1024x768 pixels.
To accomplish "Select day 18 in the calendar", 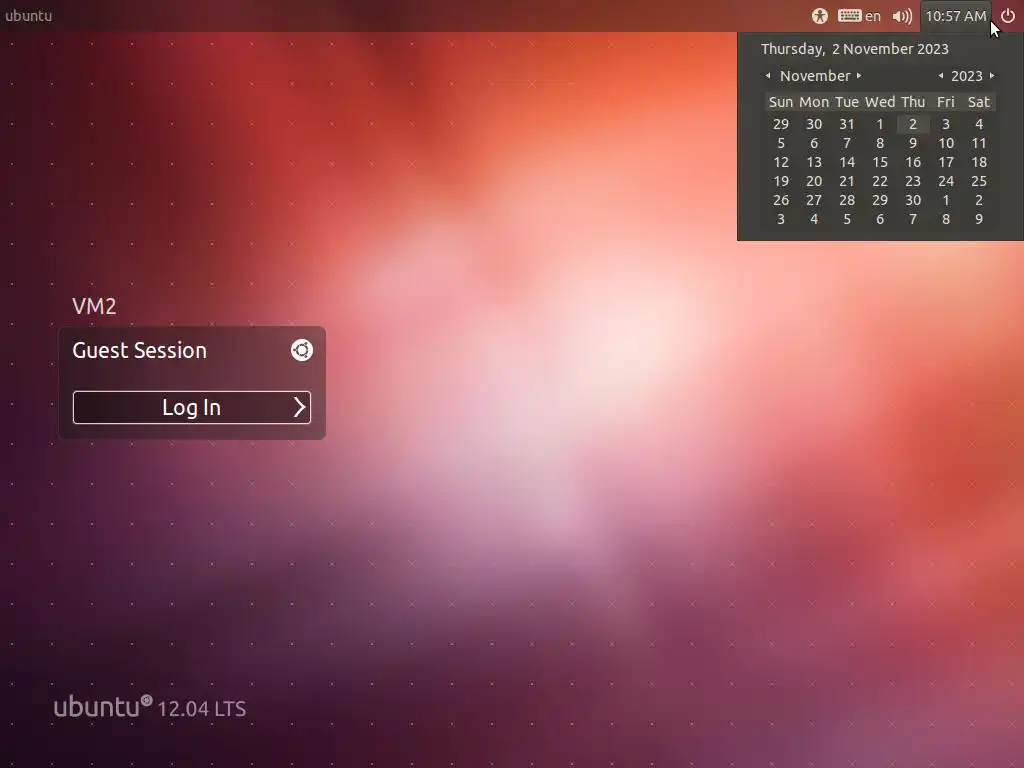I will tap(979, 162).
